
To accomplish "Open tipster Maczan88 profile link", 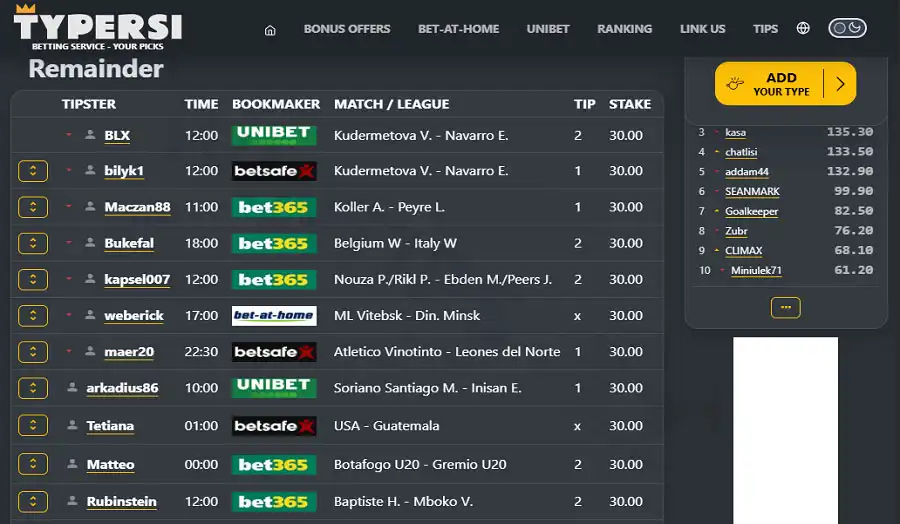I will click(x=137, y=207).
